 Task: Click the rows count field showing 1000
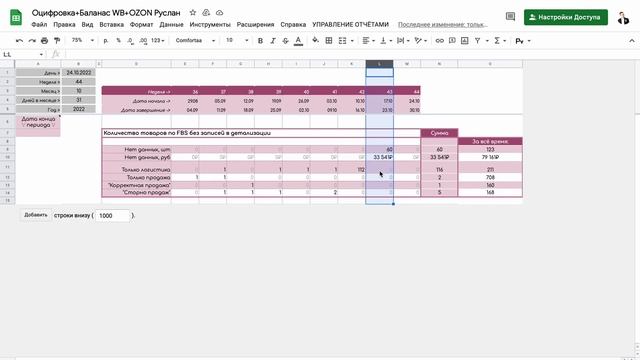tap(113, 216)
